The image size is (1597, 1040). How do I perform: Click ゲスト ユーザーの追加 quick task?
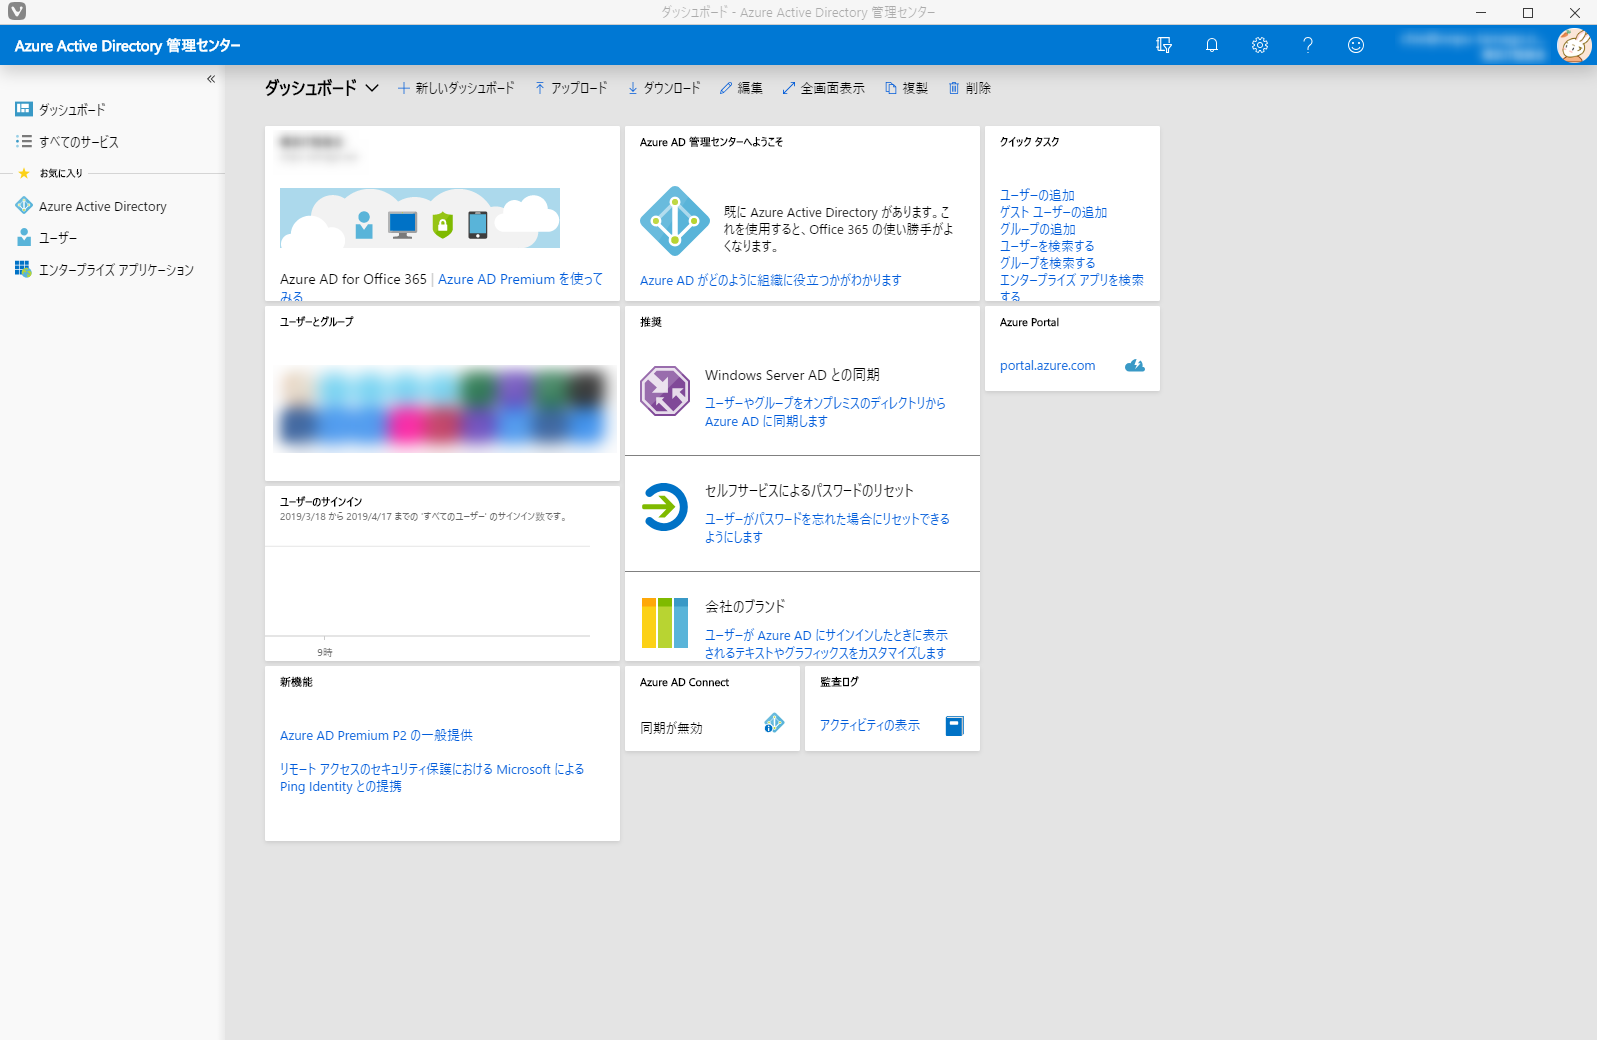[x=1053, y=212]
